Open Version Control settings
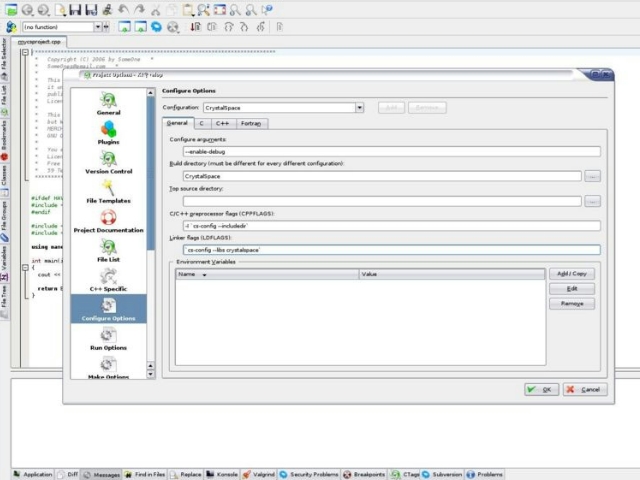640x480 pixels. (108, 162)
